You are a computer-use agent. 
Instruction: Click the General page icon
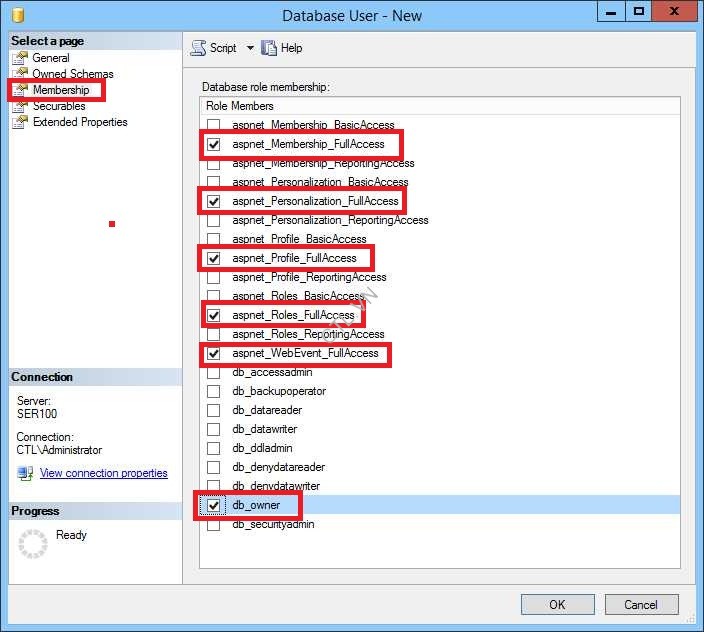21,58
